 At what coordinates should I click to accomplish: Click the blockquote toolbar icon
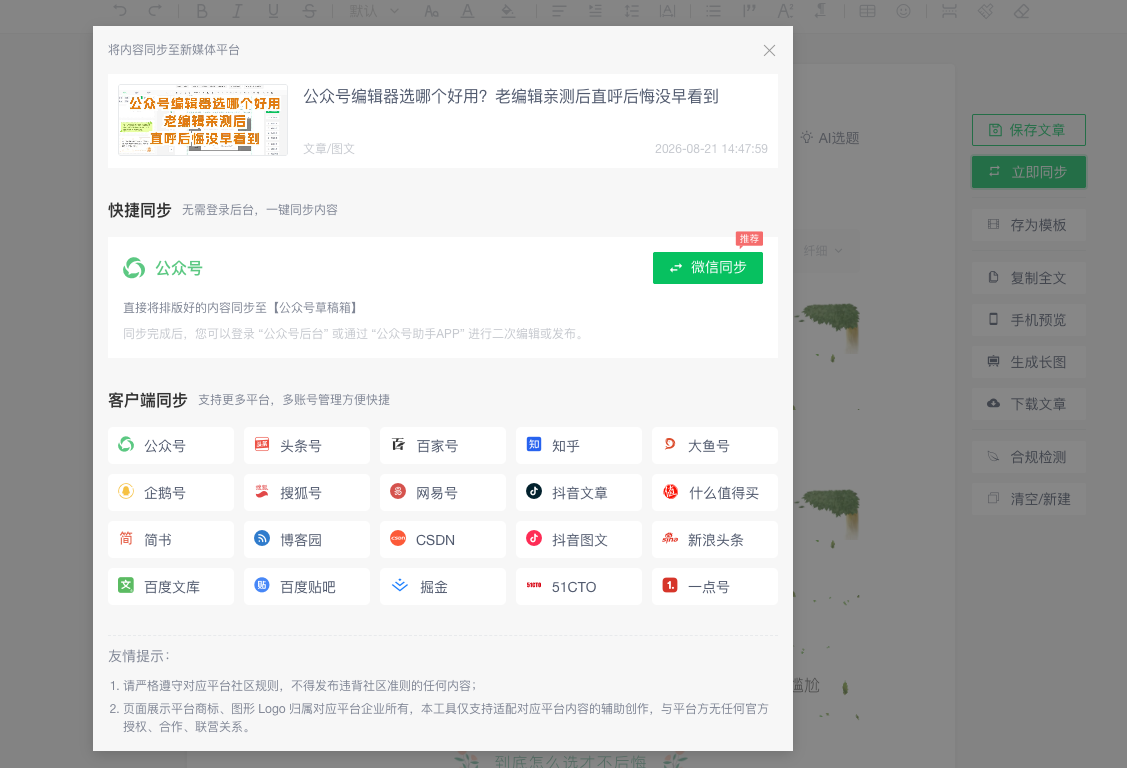click(x=749, y=11)
